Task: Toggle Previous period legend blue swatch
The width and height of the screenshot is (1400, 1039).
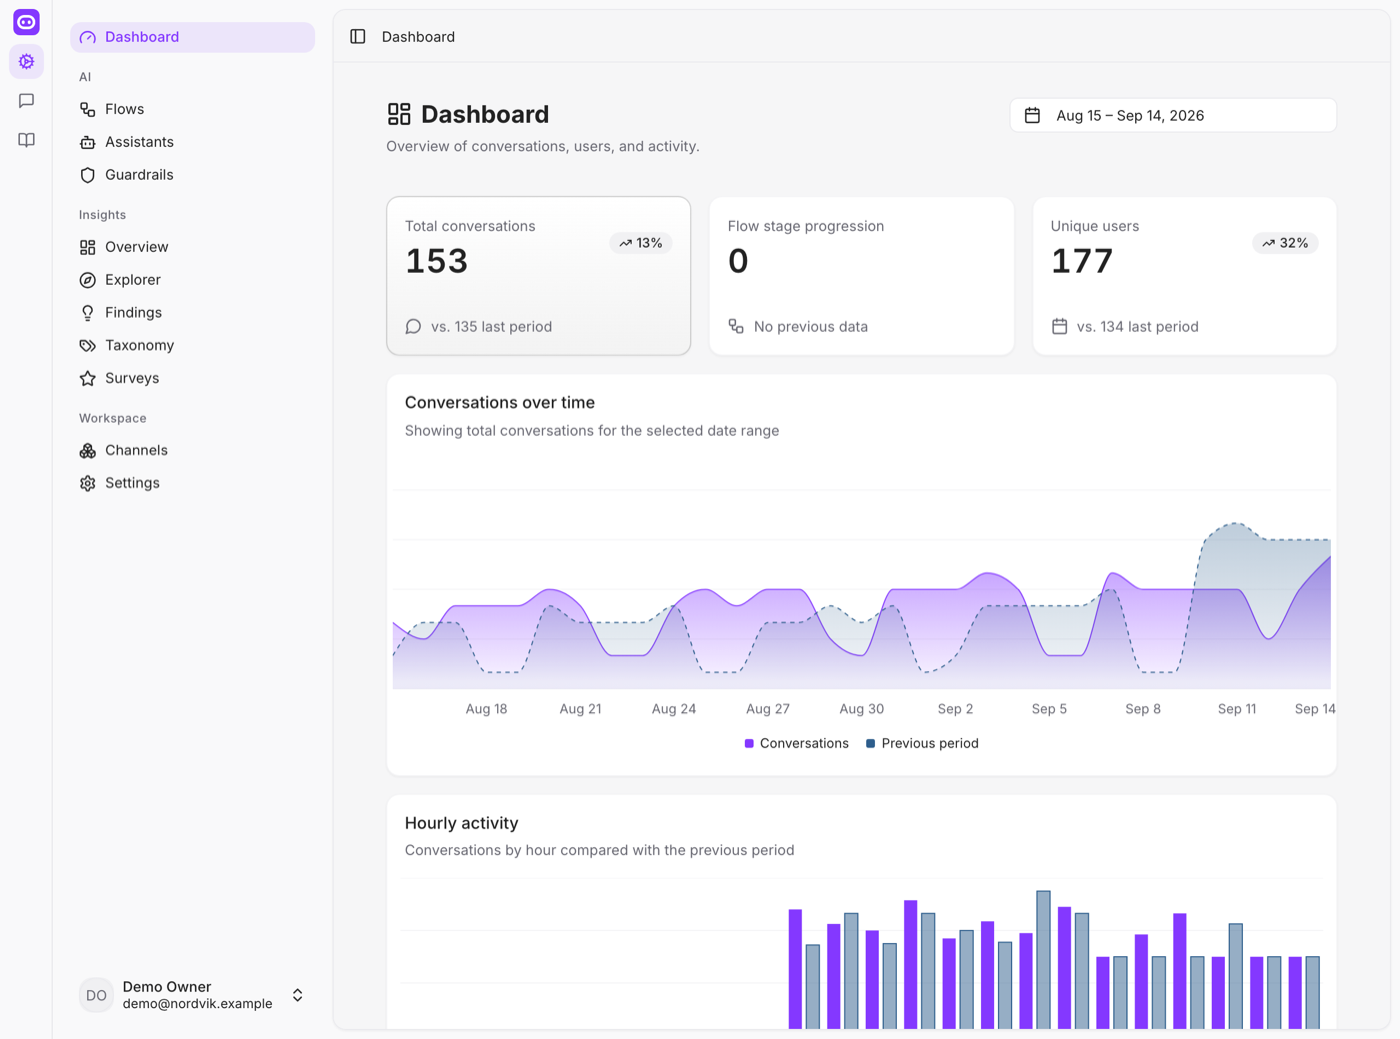Action: pyautogui.click(x=871, y=743)
